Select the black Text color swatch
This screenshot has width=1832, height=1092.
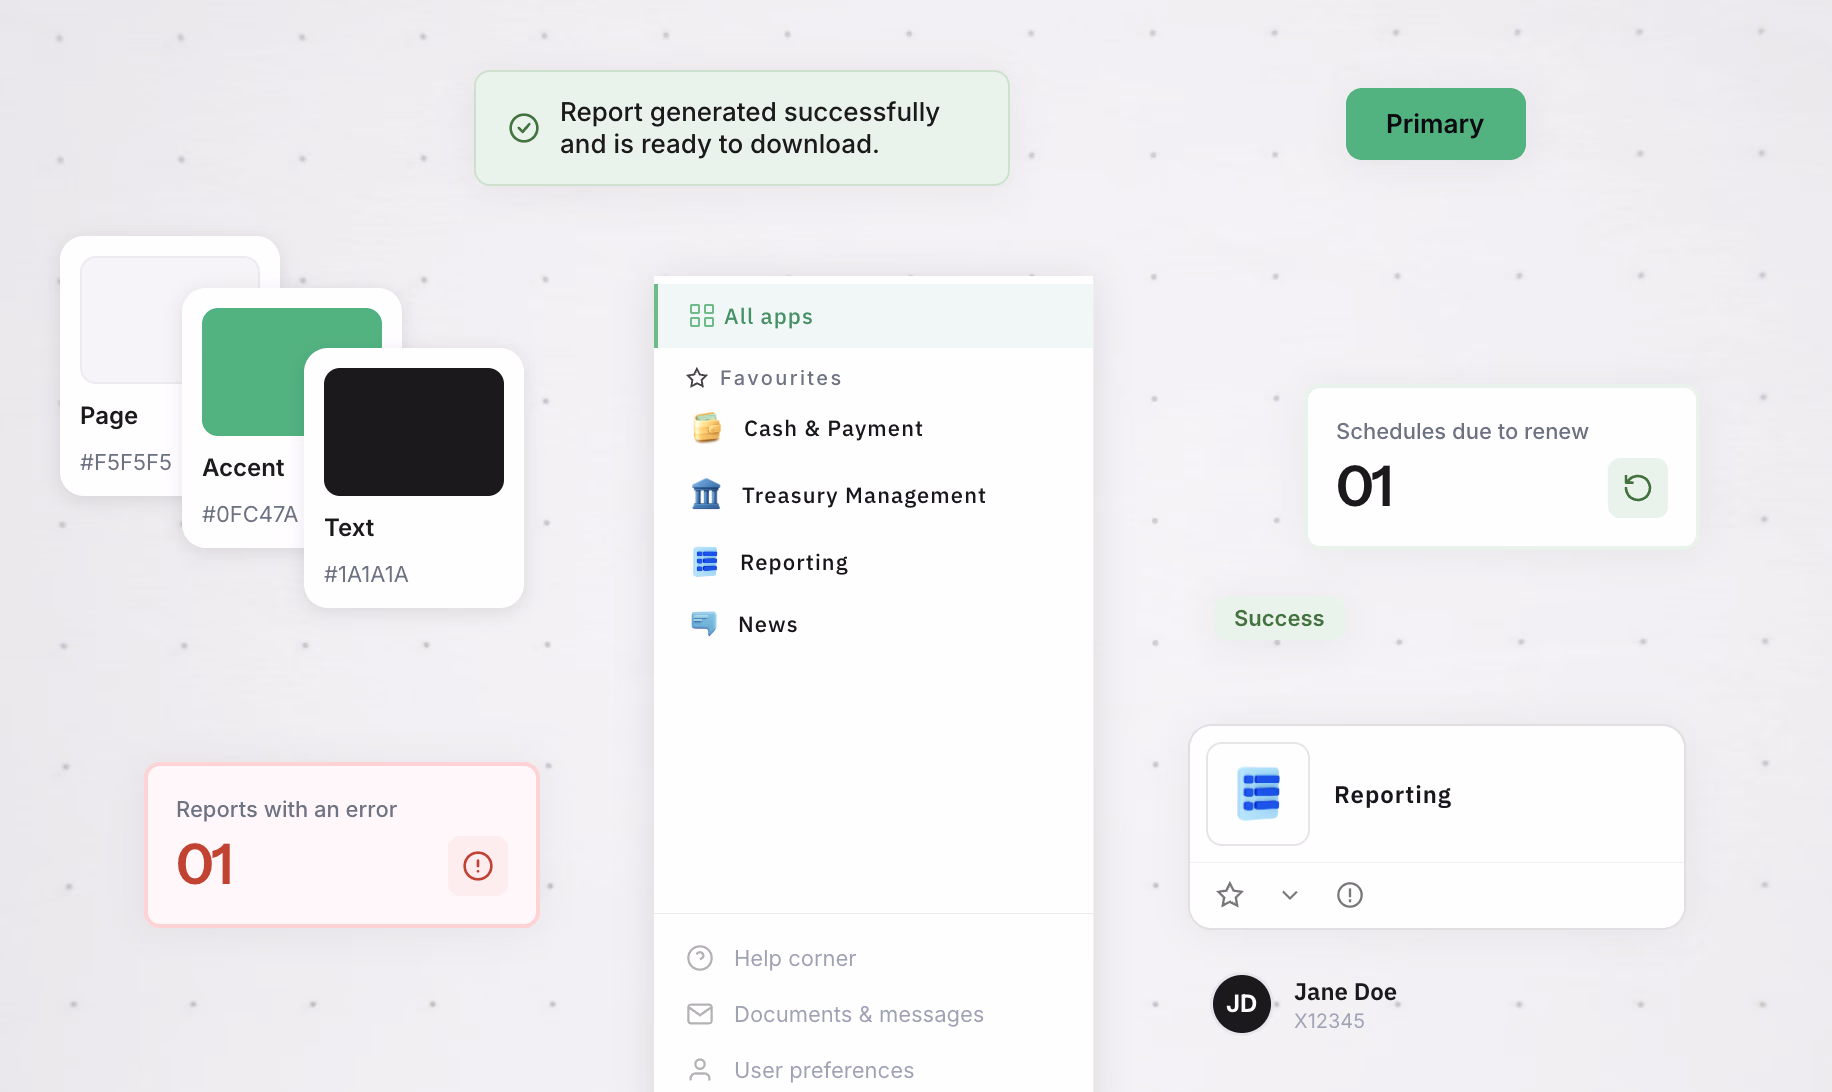(414, 432)
